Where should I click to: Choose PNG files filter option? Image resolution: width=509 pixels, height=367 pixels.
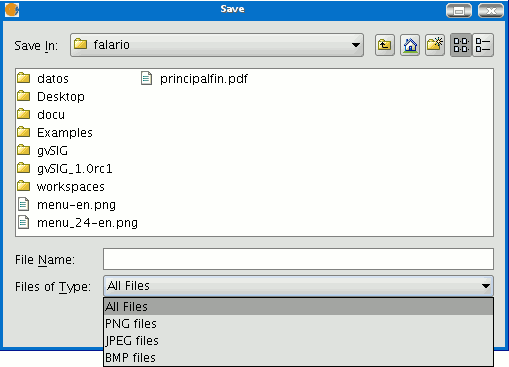298,324
